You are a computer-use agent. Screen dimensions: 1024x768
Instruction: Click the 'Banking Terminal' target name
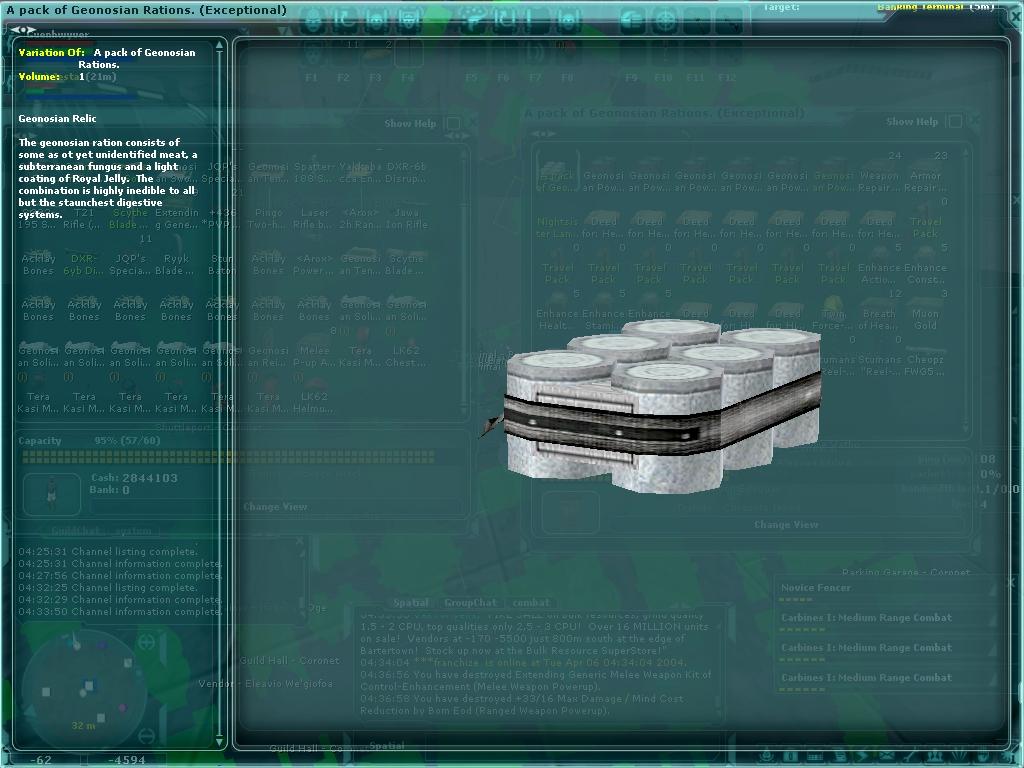click(920, 7)
